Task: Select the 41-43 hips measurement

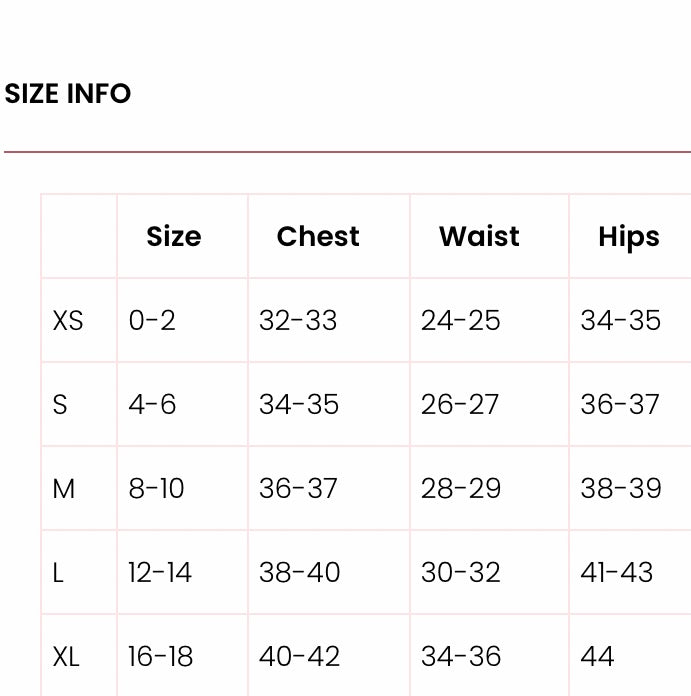Action: 616,573
